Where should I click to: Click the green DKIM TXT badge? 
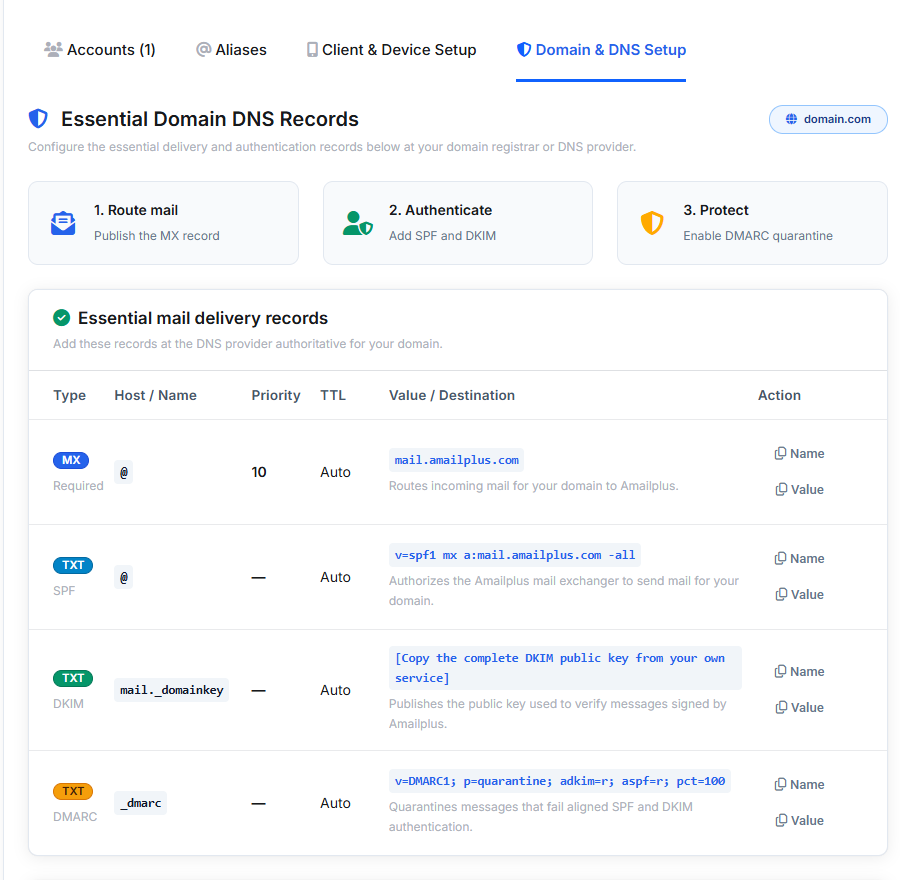tap(73, 679)
